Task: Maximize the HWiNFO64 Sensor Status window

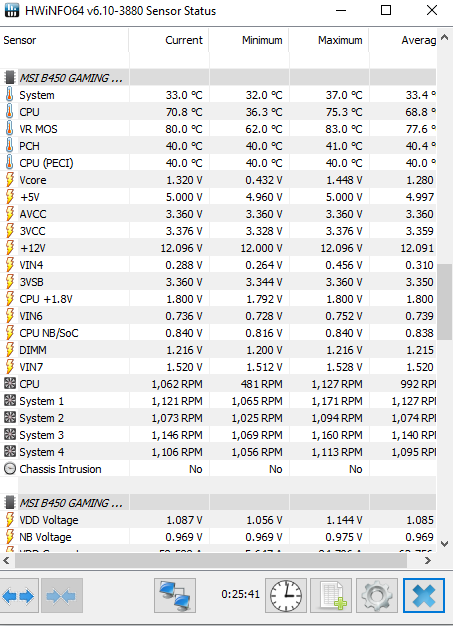Action: [x=386, y=10]
